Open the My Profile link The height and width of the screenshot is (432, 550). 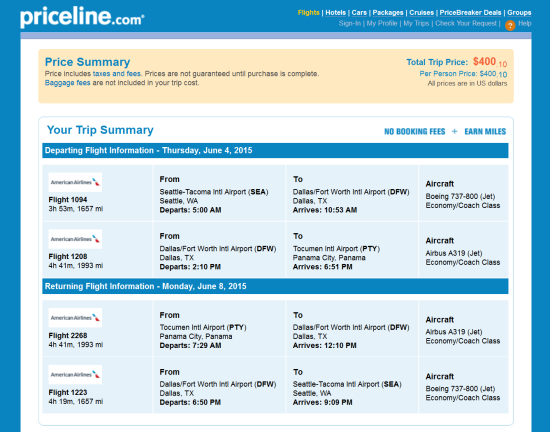(382, 23)
